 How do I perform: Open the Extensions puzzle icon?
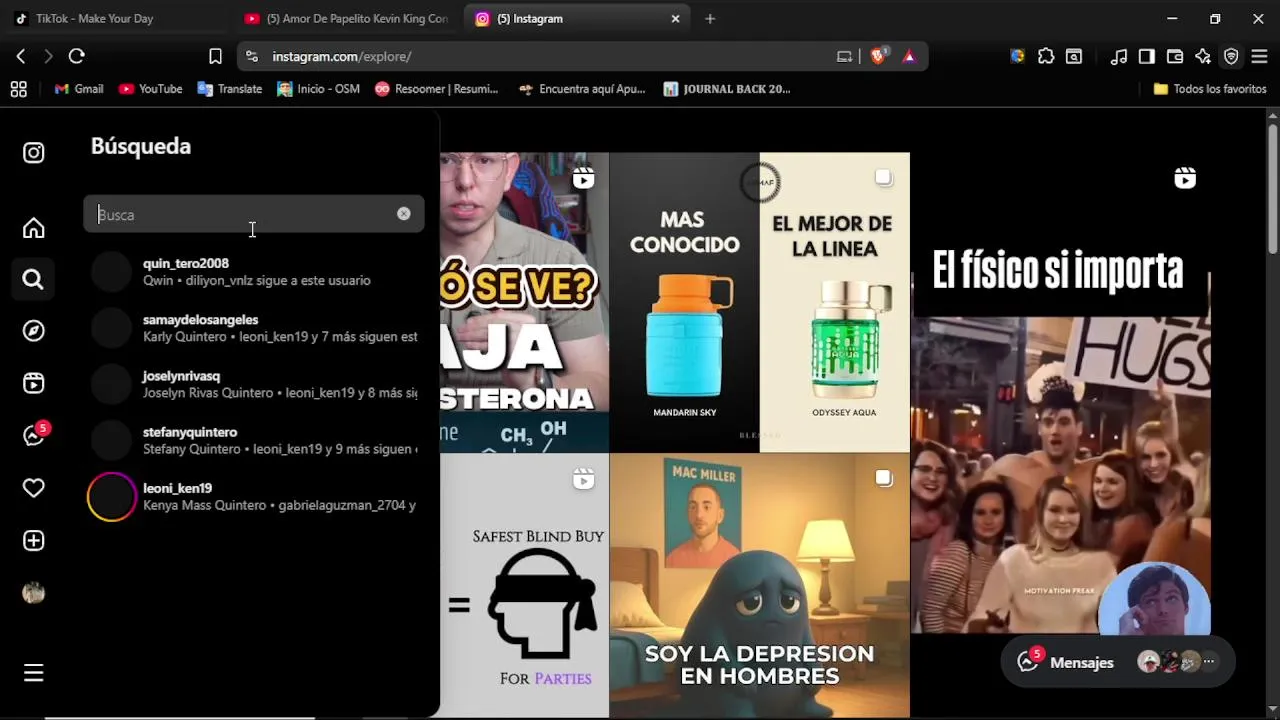pos(1046,56)
